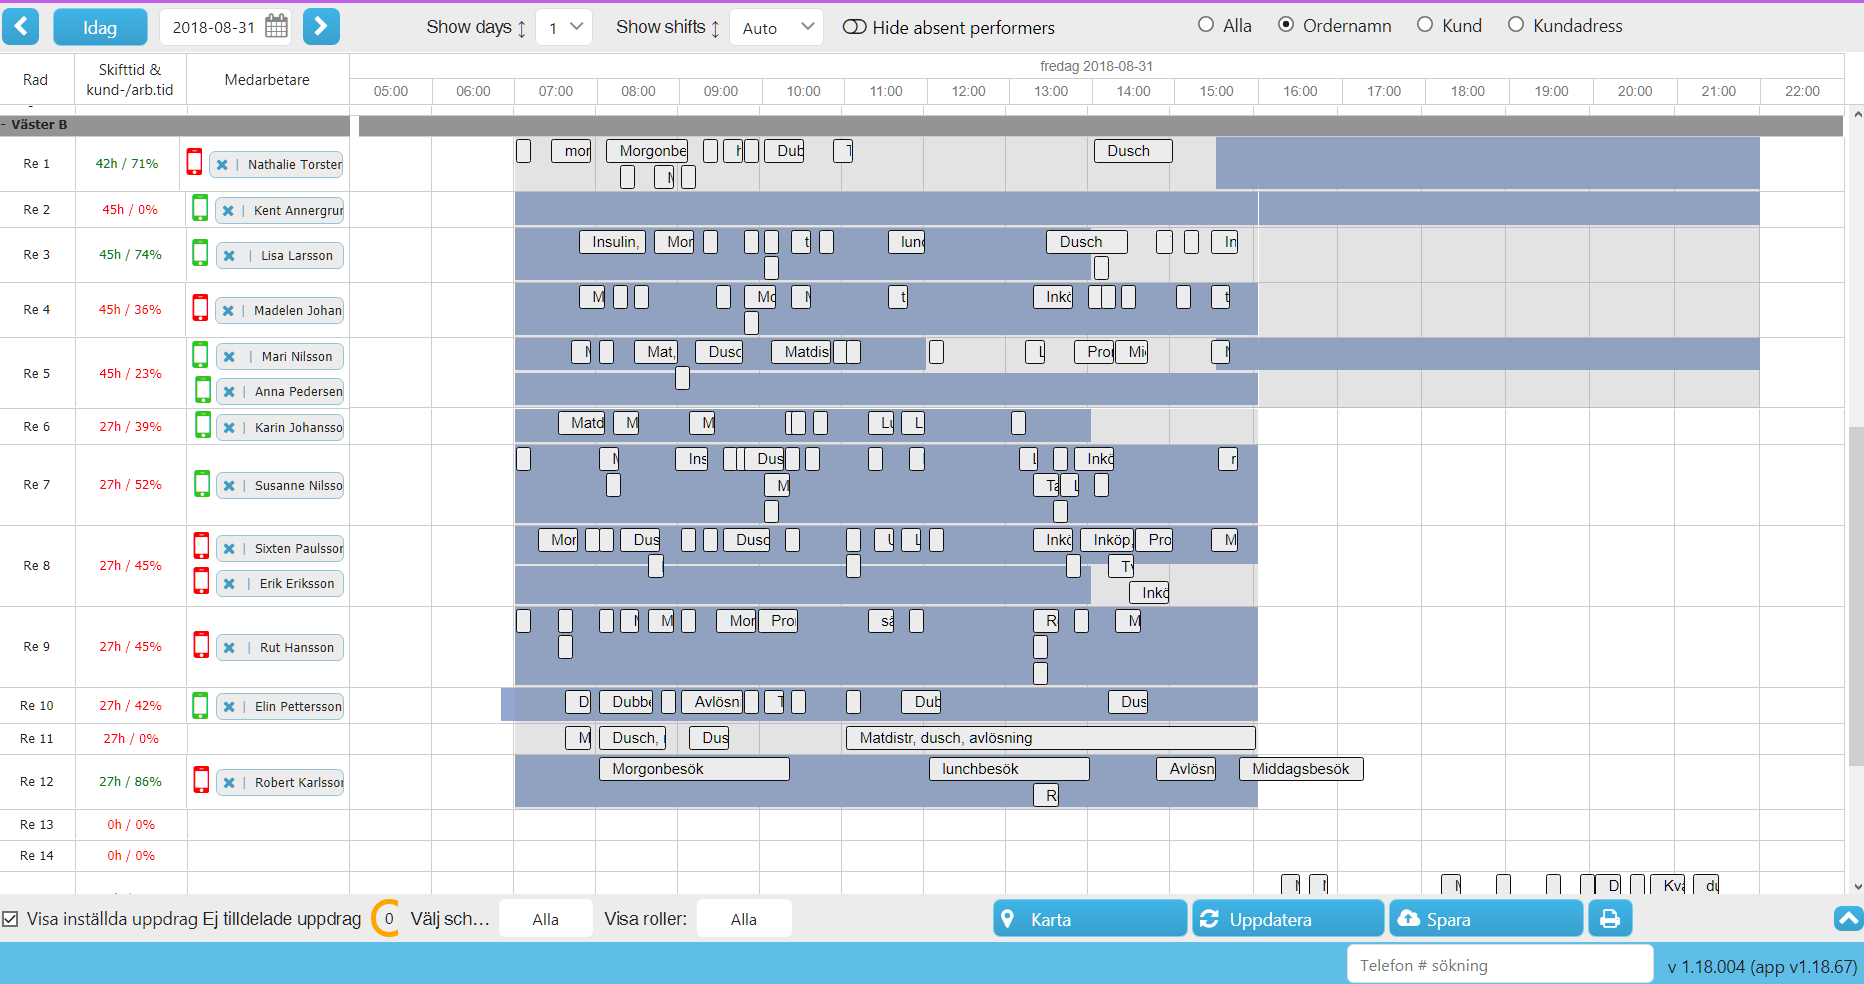The width and height of the screenshot is (1864, 984).
Task: Select the Middagsbesök task block
Action: [x=1301, y=769]
